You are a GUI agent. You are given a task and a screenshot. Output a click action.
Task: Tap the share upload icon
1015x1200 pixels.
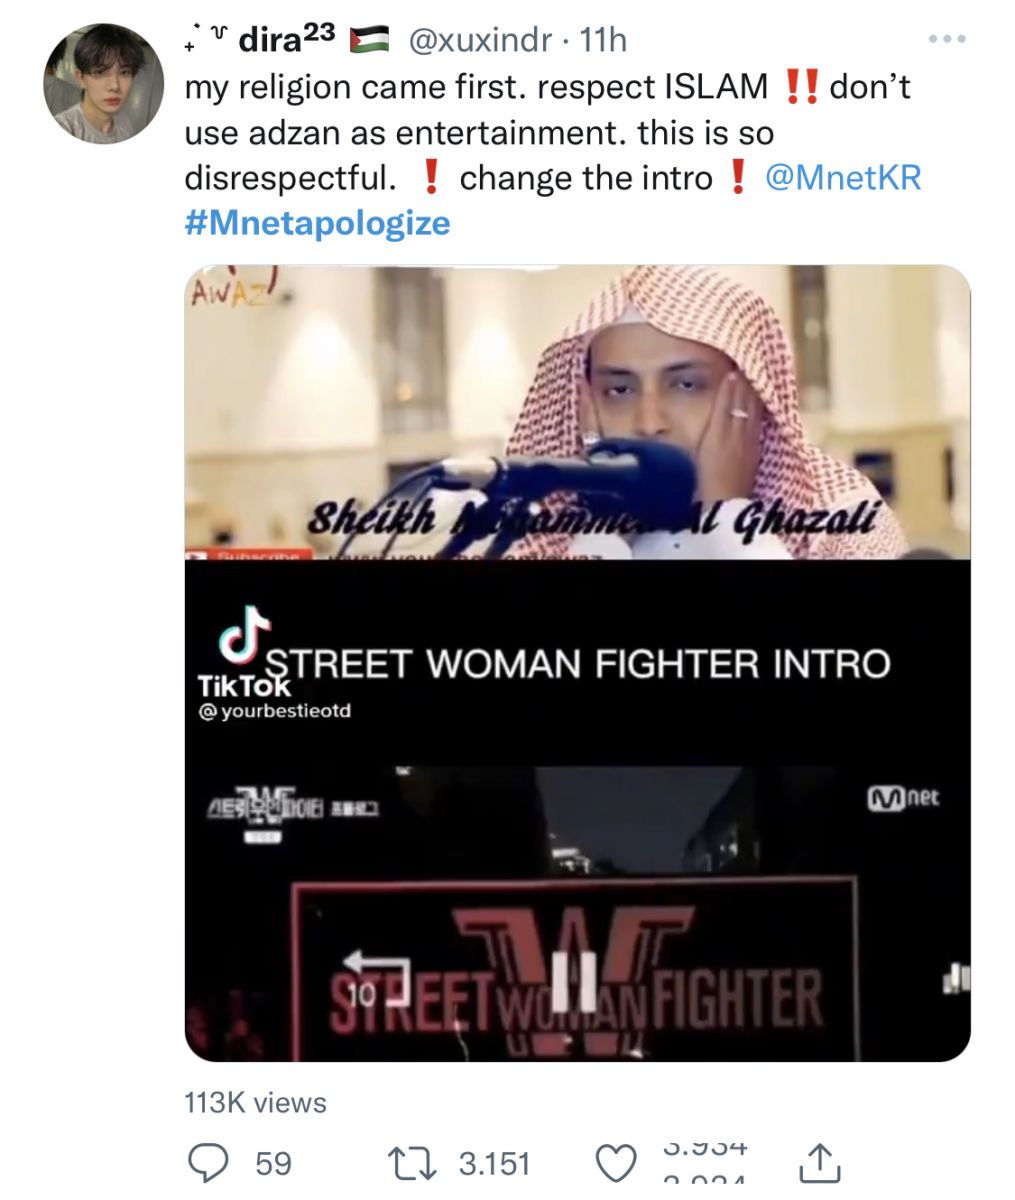point(818,1162)
